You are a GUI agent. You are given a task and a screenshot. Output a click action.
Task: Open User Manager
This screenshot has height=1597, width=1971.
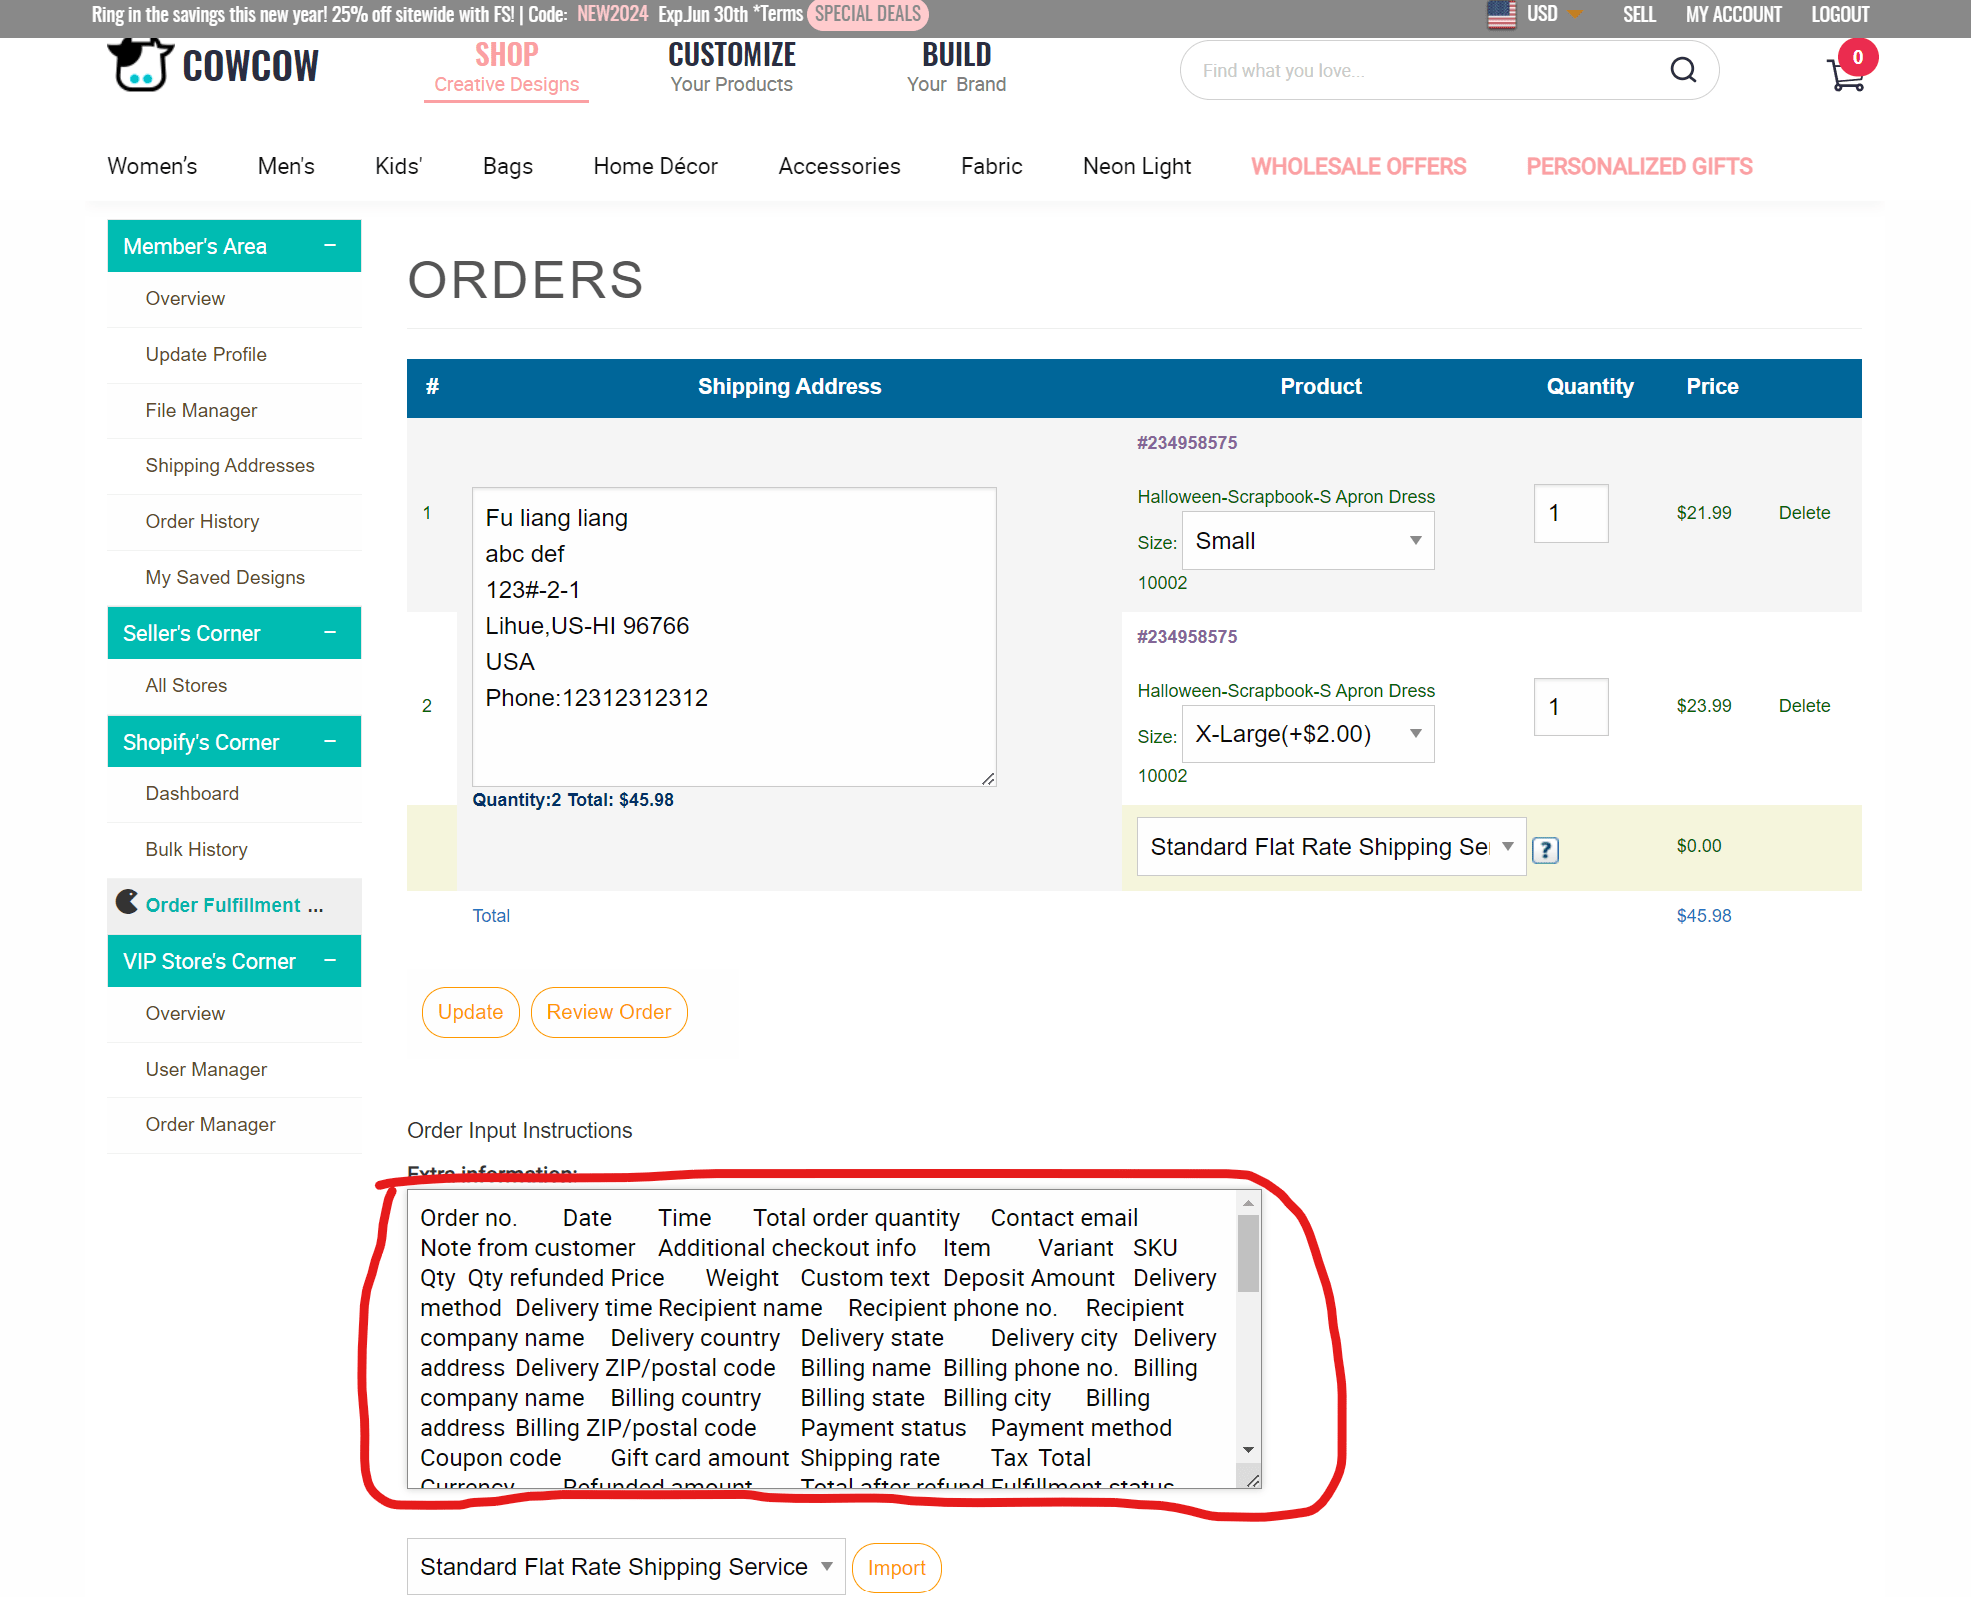(x=206, y=1070)
